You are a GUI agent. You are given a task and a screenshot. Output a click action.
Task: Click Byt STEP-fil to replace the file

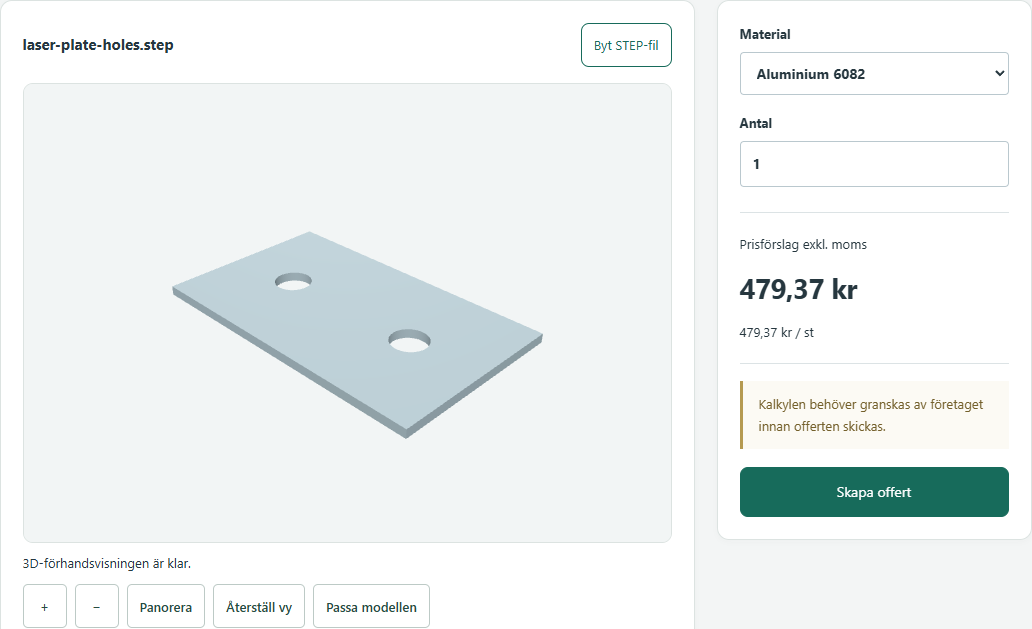[x=626, y=45]
